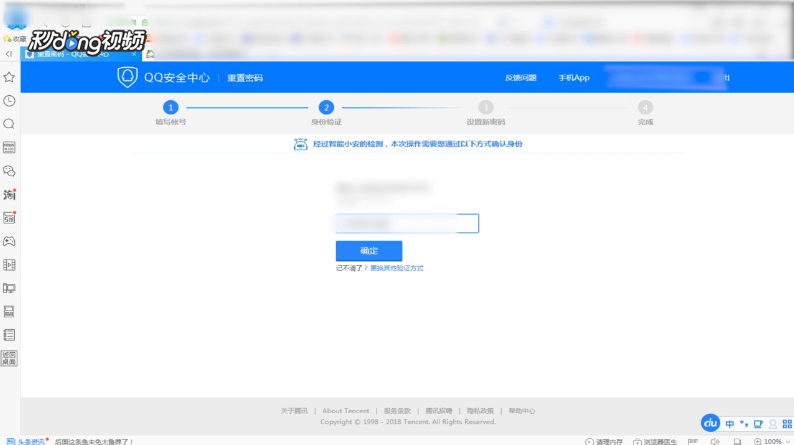Click the 返回桌面 sidebar icon
The width and height of the screenshot is (794, 445).
pyautogui.click(x=9, y=358)
